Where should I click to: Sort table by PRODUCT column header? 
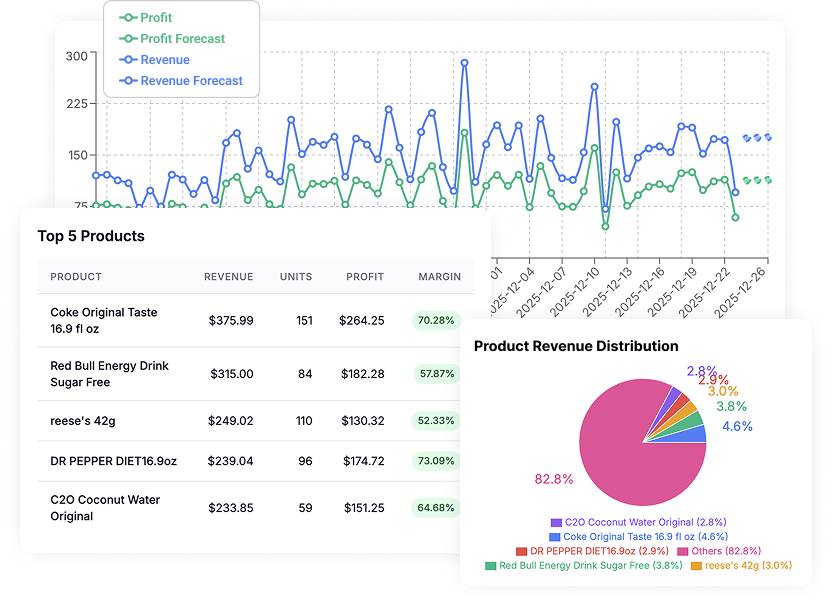click(x=76, y=277)
